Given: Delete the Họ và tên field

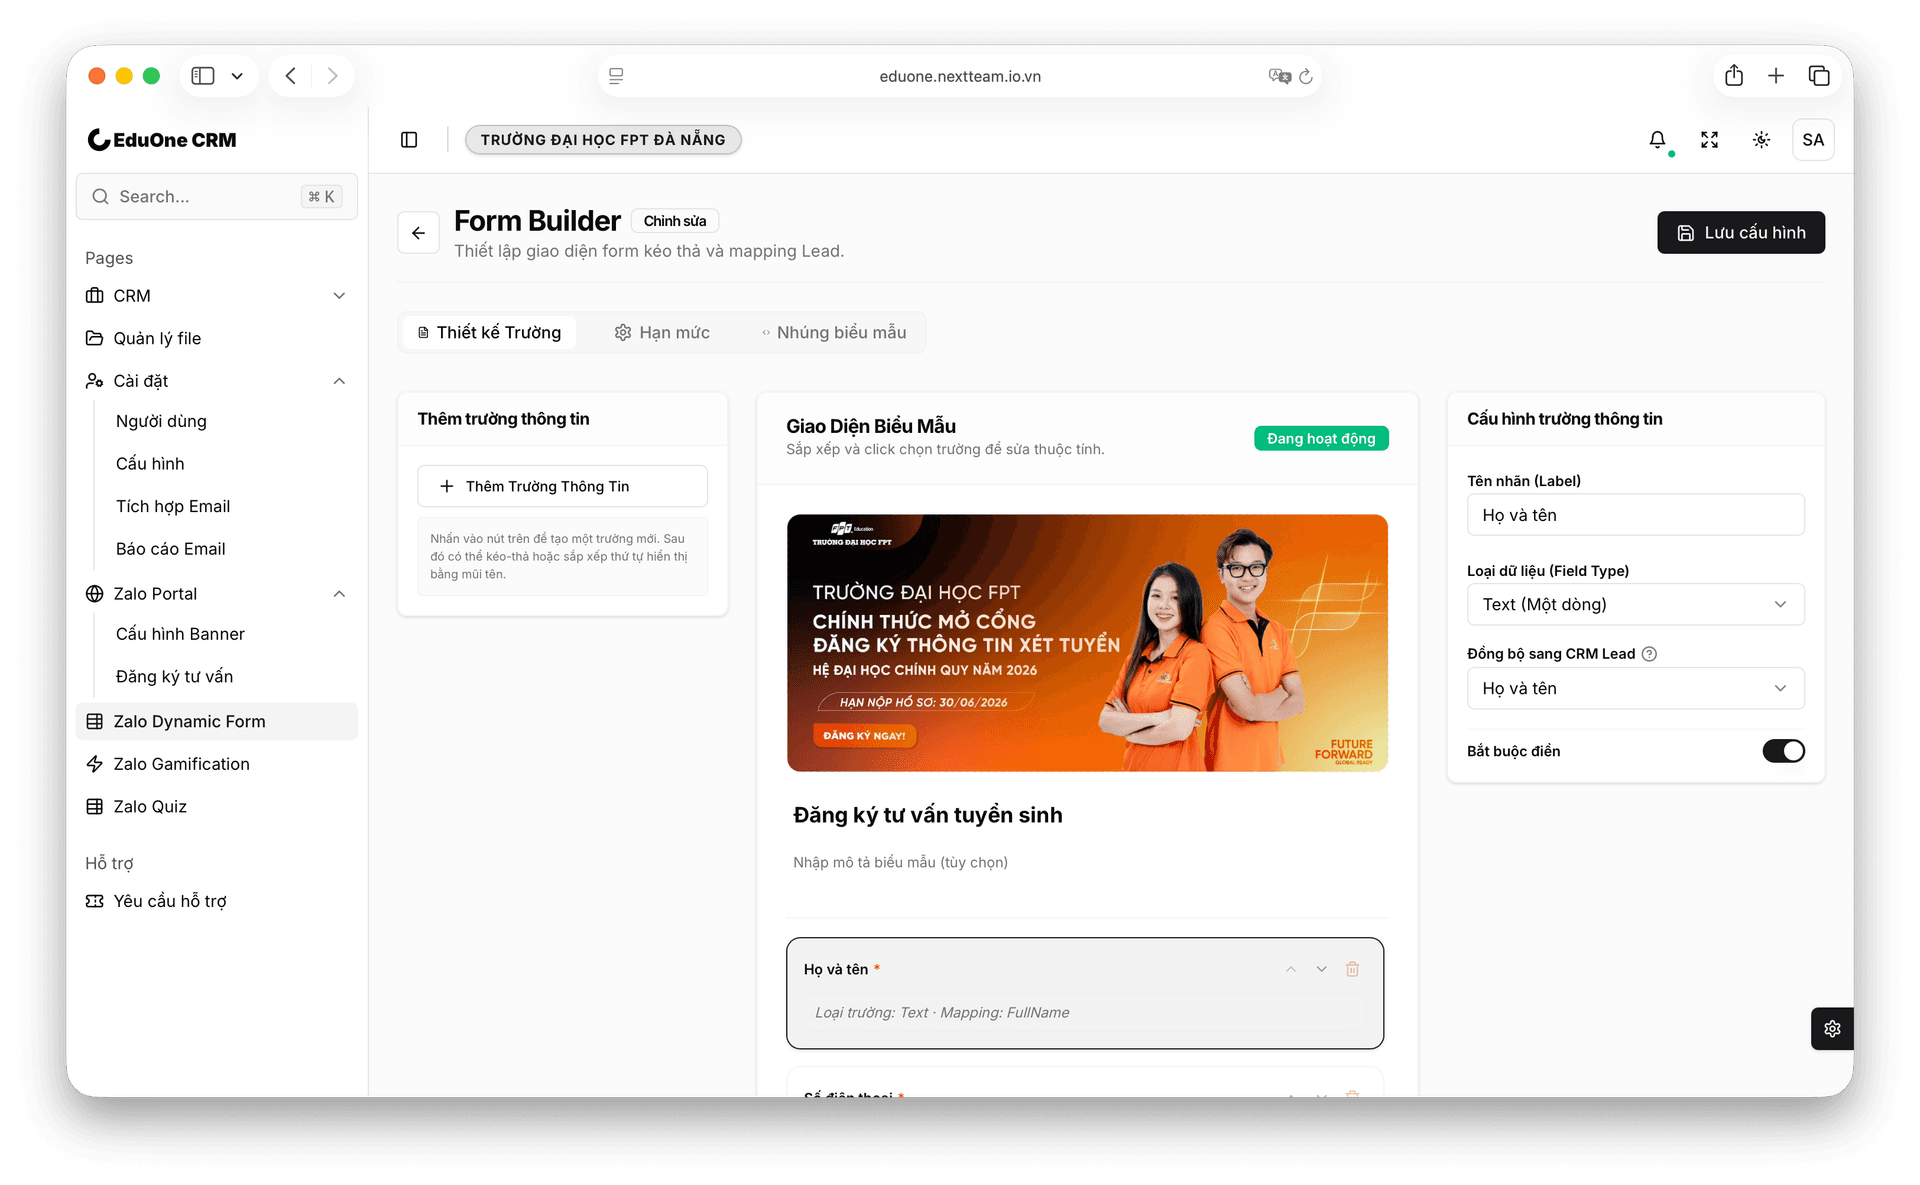Looking at the screenshot, I should click(x=1352, y=969).
